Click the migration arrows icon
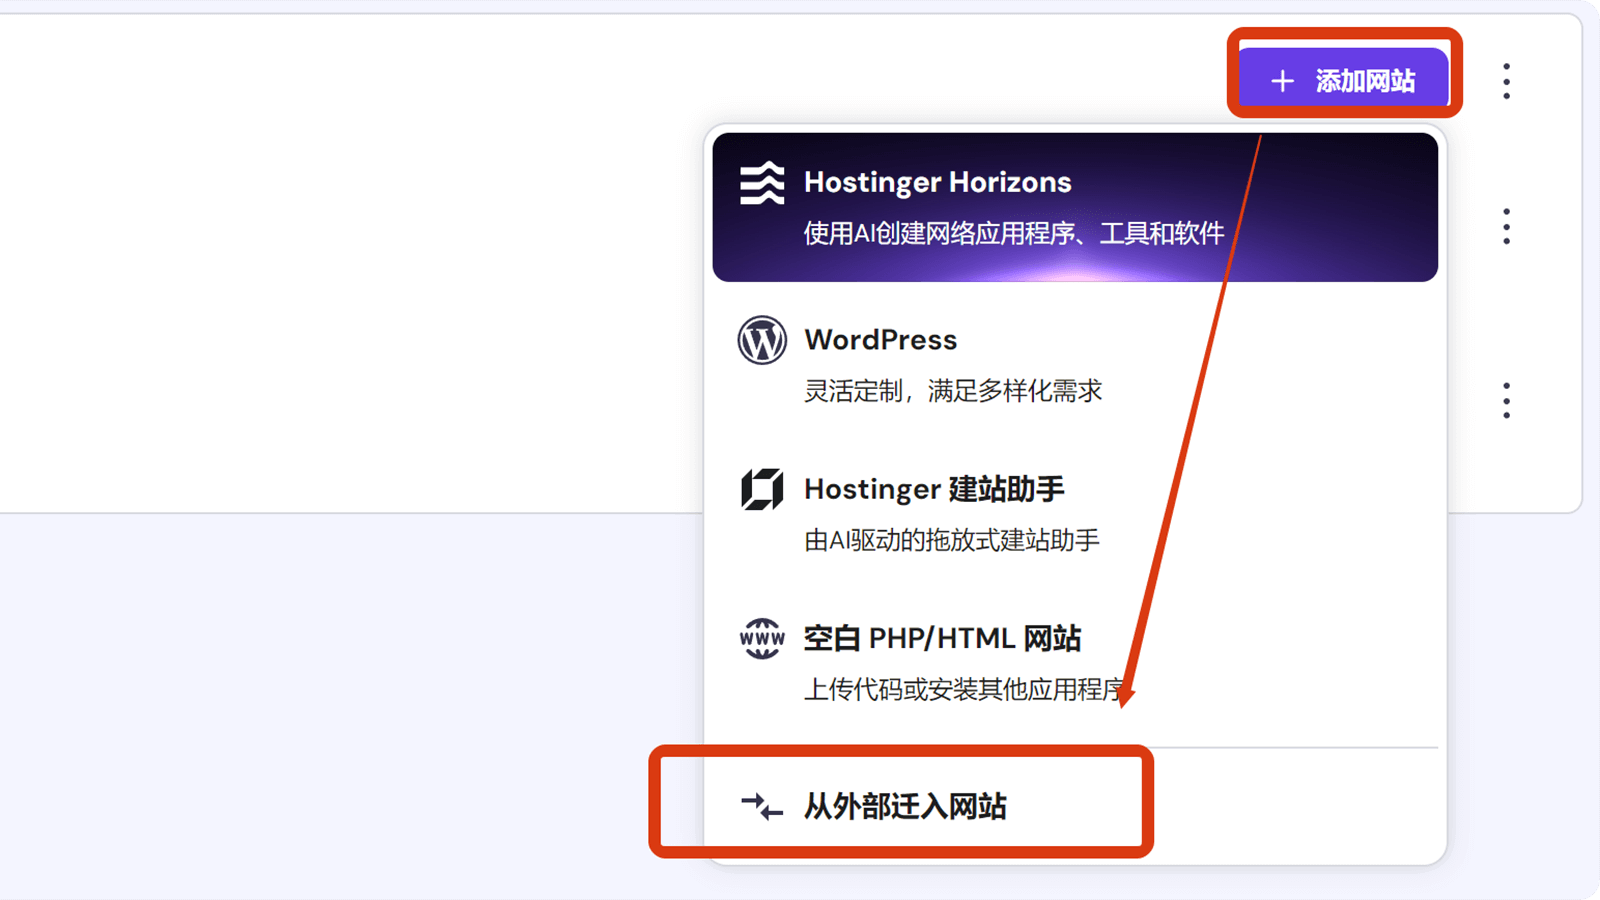 [x=762, y=806]
